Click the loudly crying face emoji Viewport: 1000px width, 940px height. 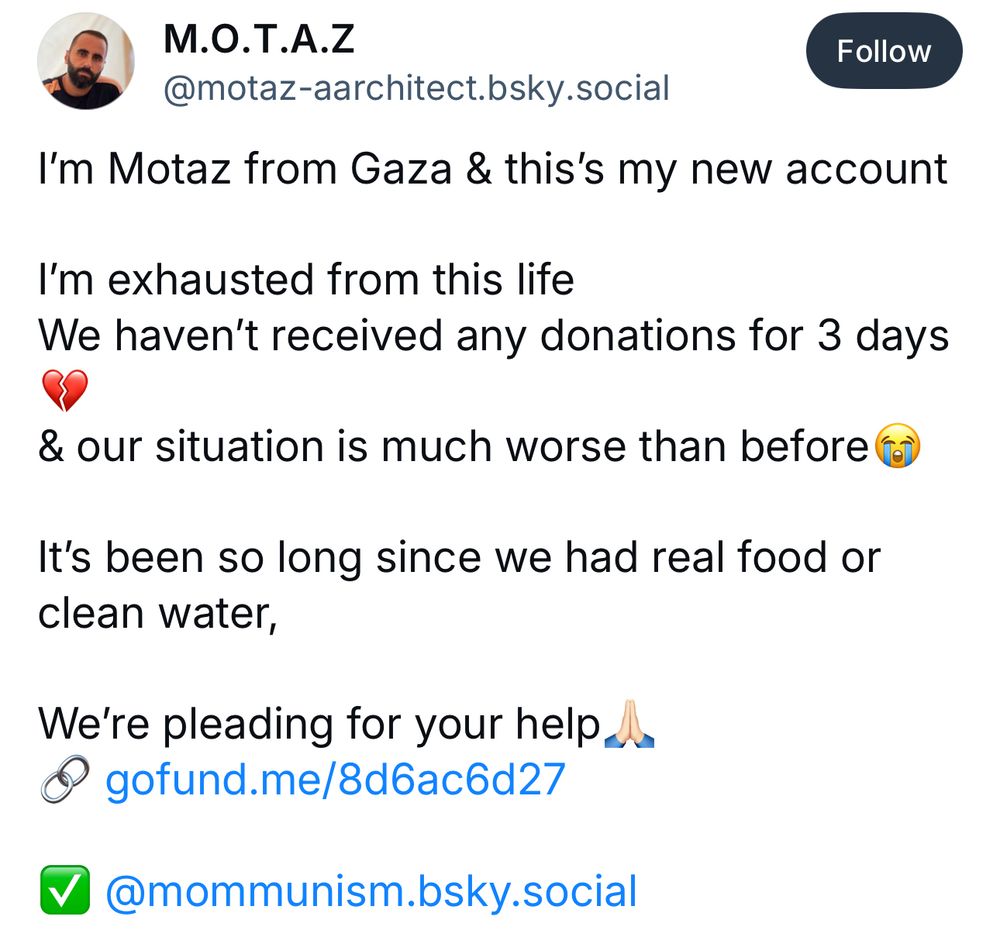coord(897,447)
